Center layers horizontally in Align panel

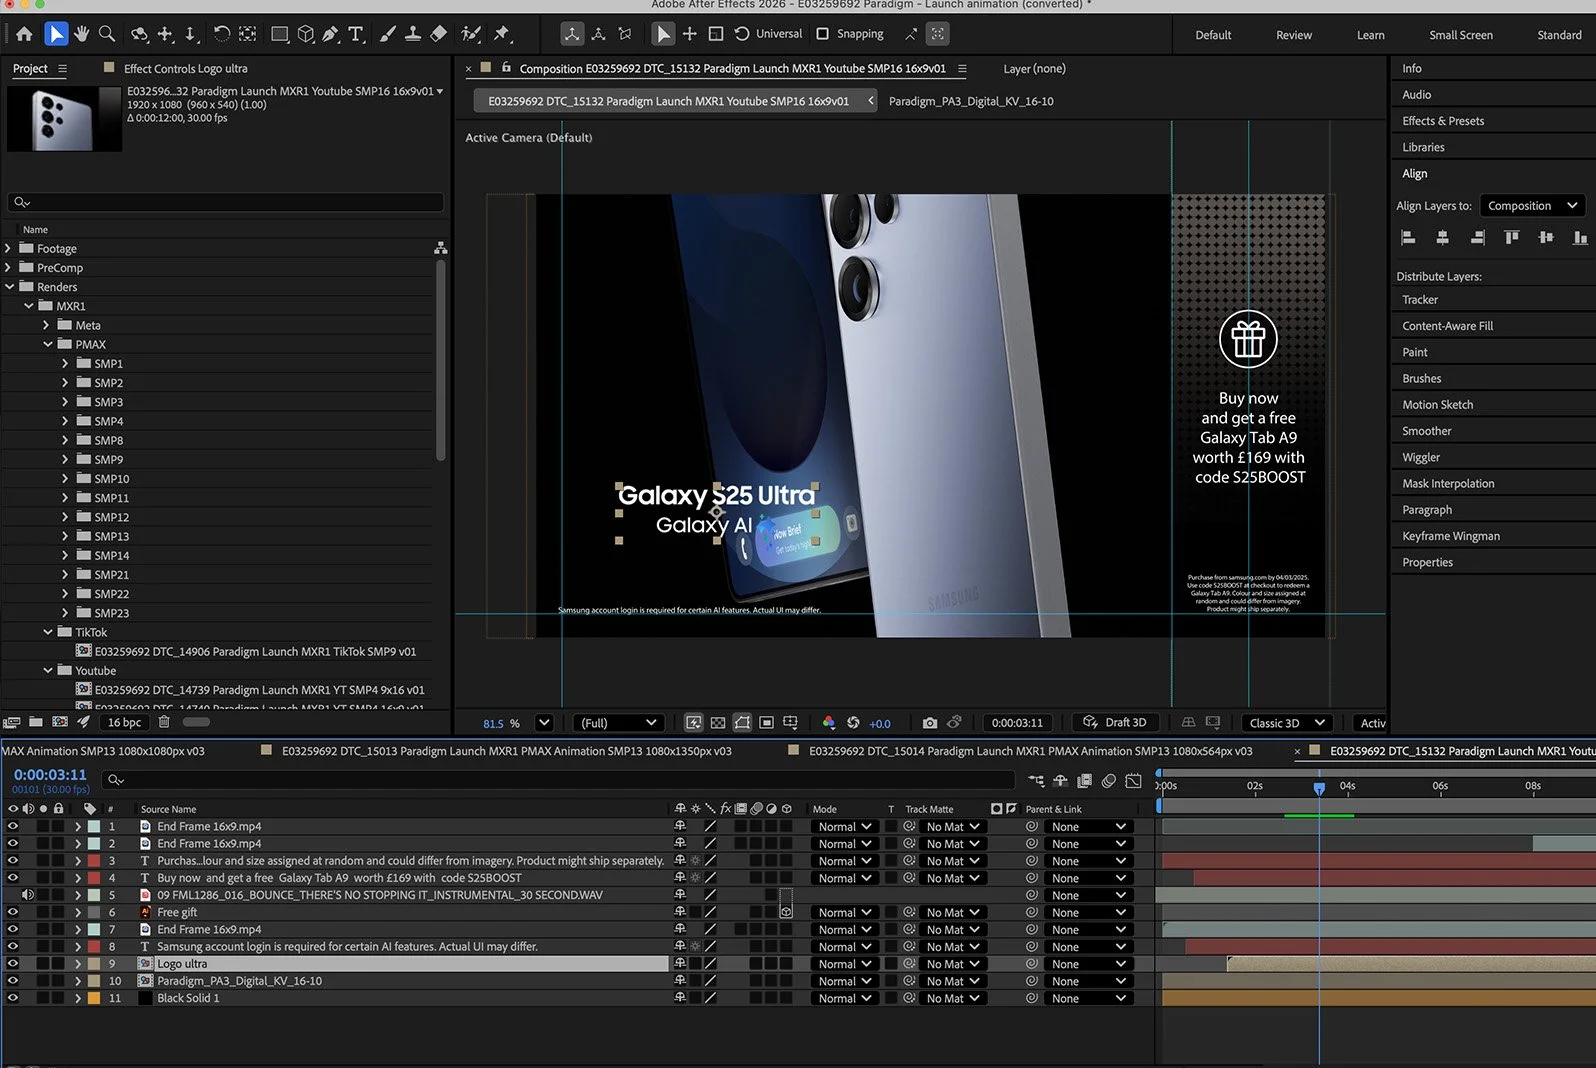[1442, 238]
